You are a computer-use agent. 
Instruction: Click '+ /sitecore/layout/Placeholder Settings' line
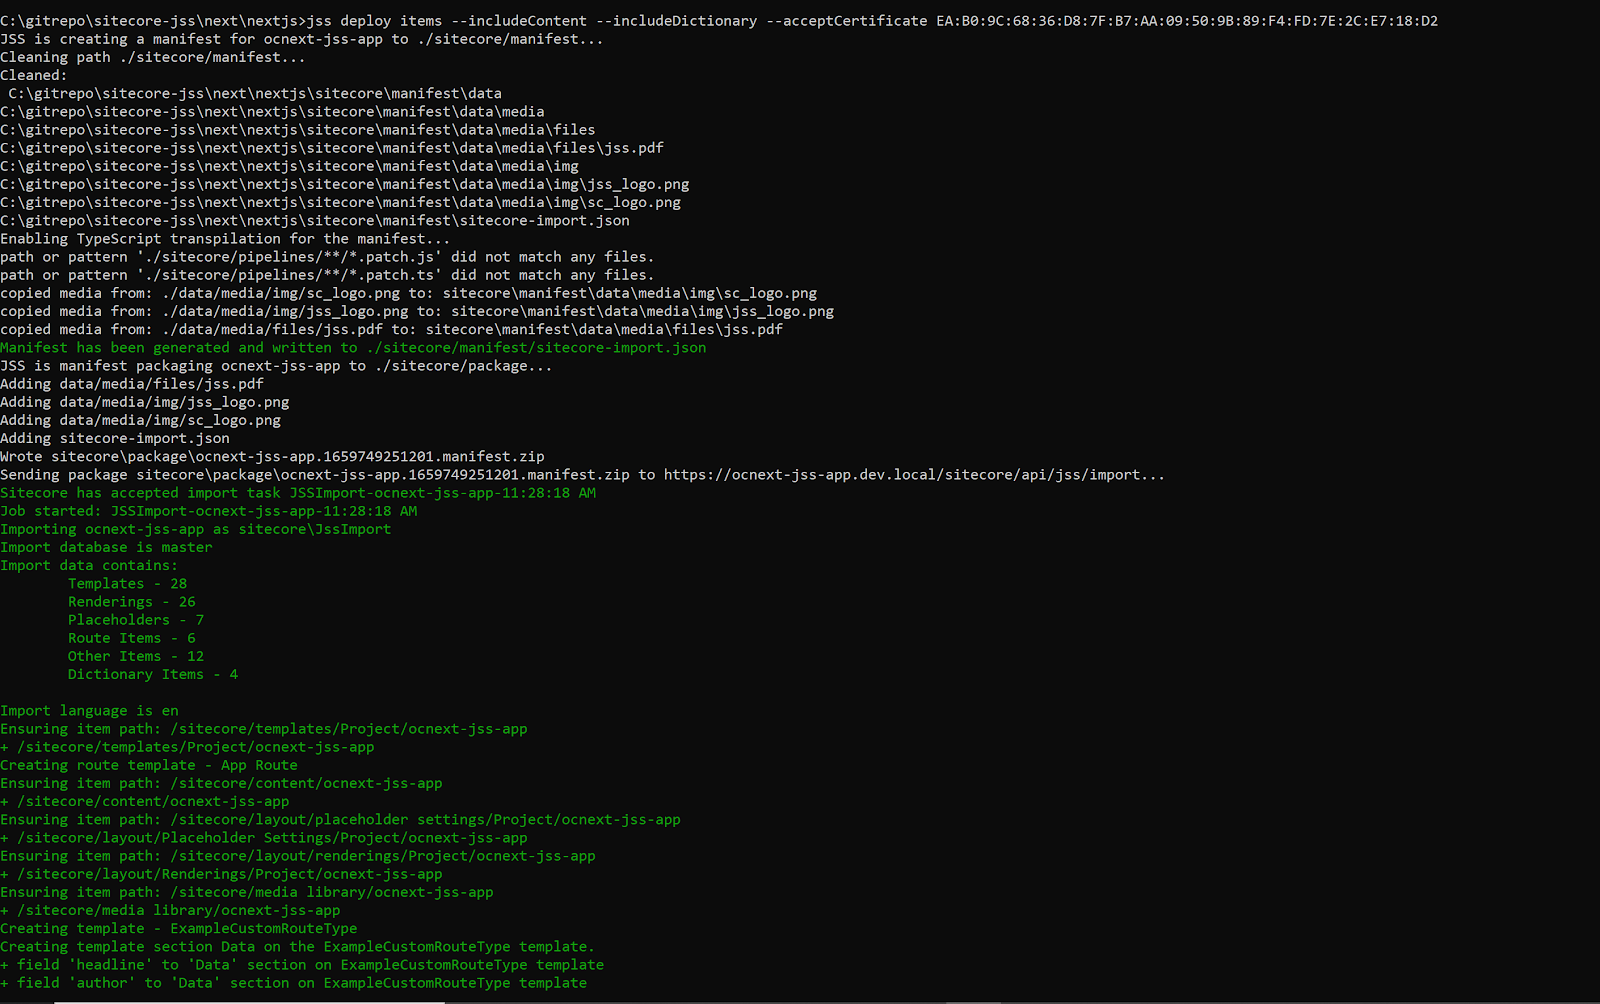tap(264, 838)
